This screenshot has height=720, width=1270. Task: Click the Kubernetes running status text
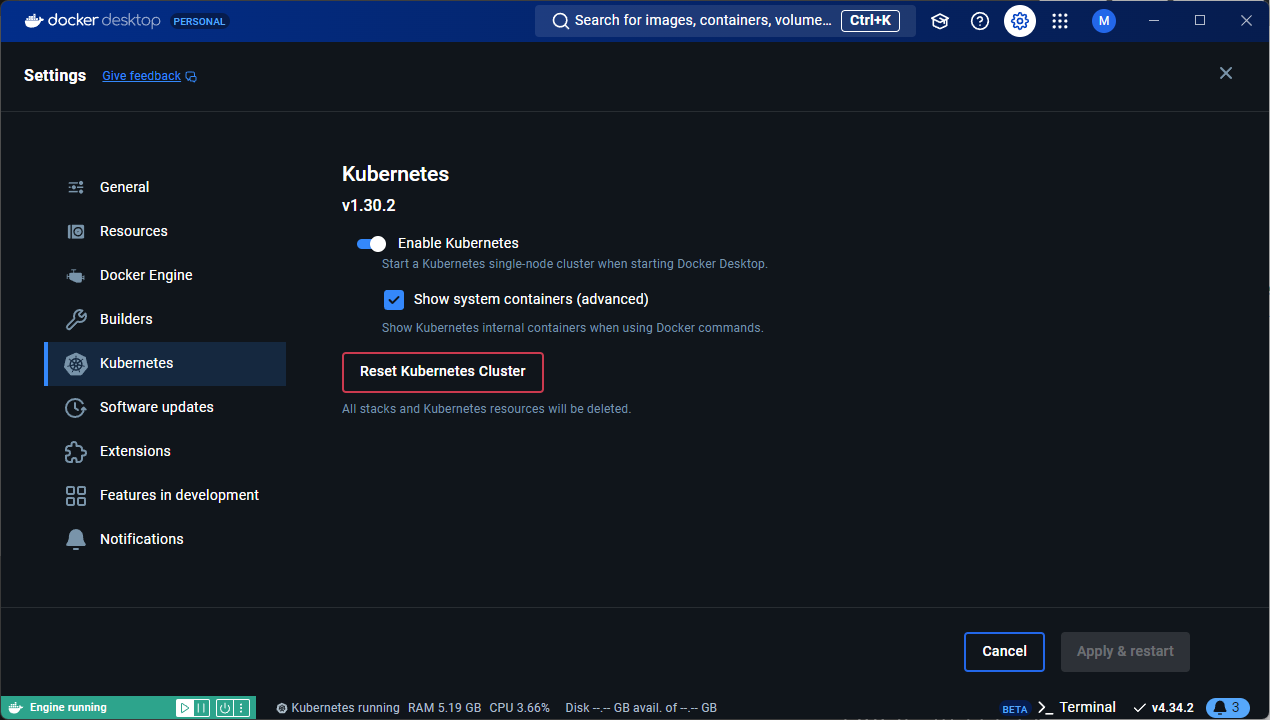point(345,708)
